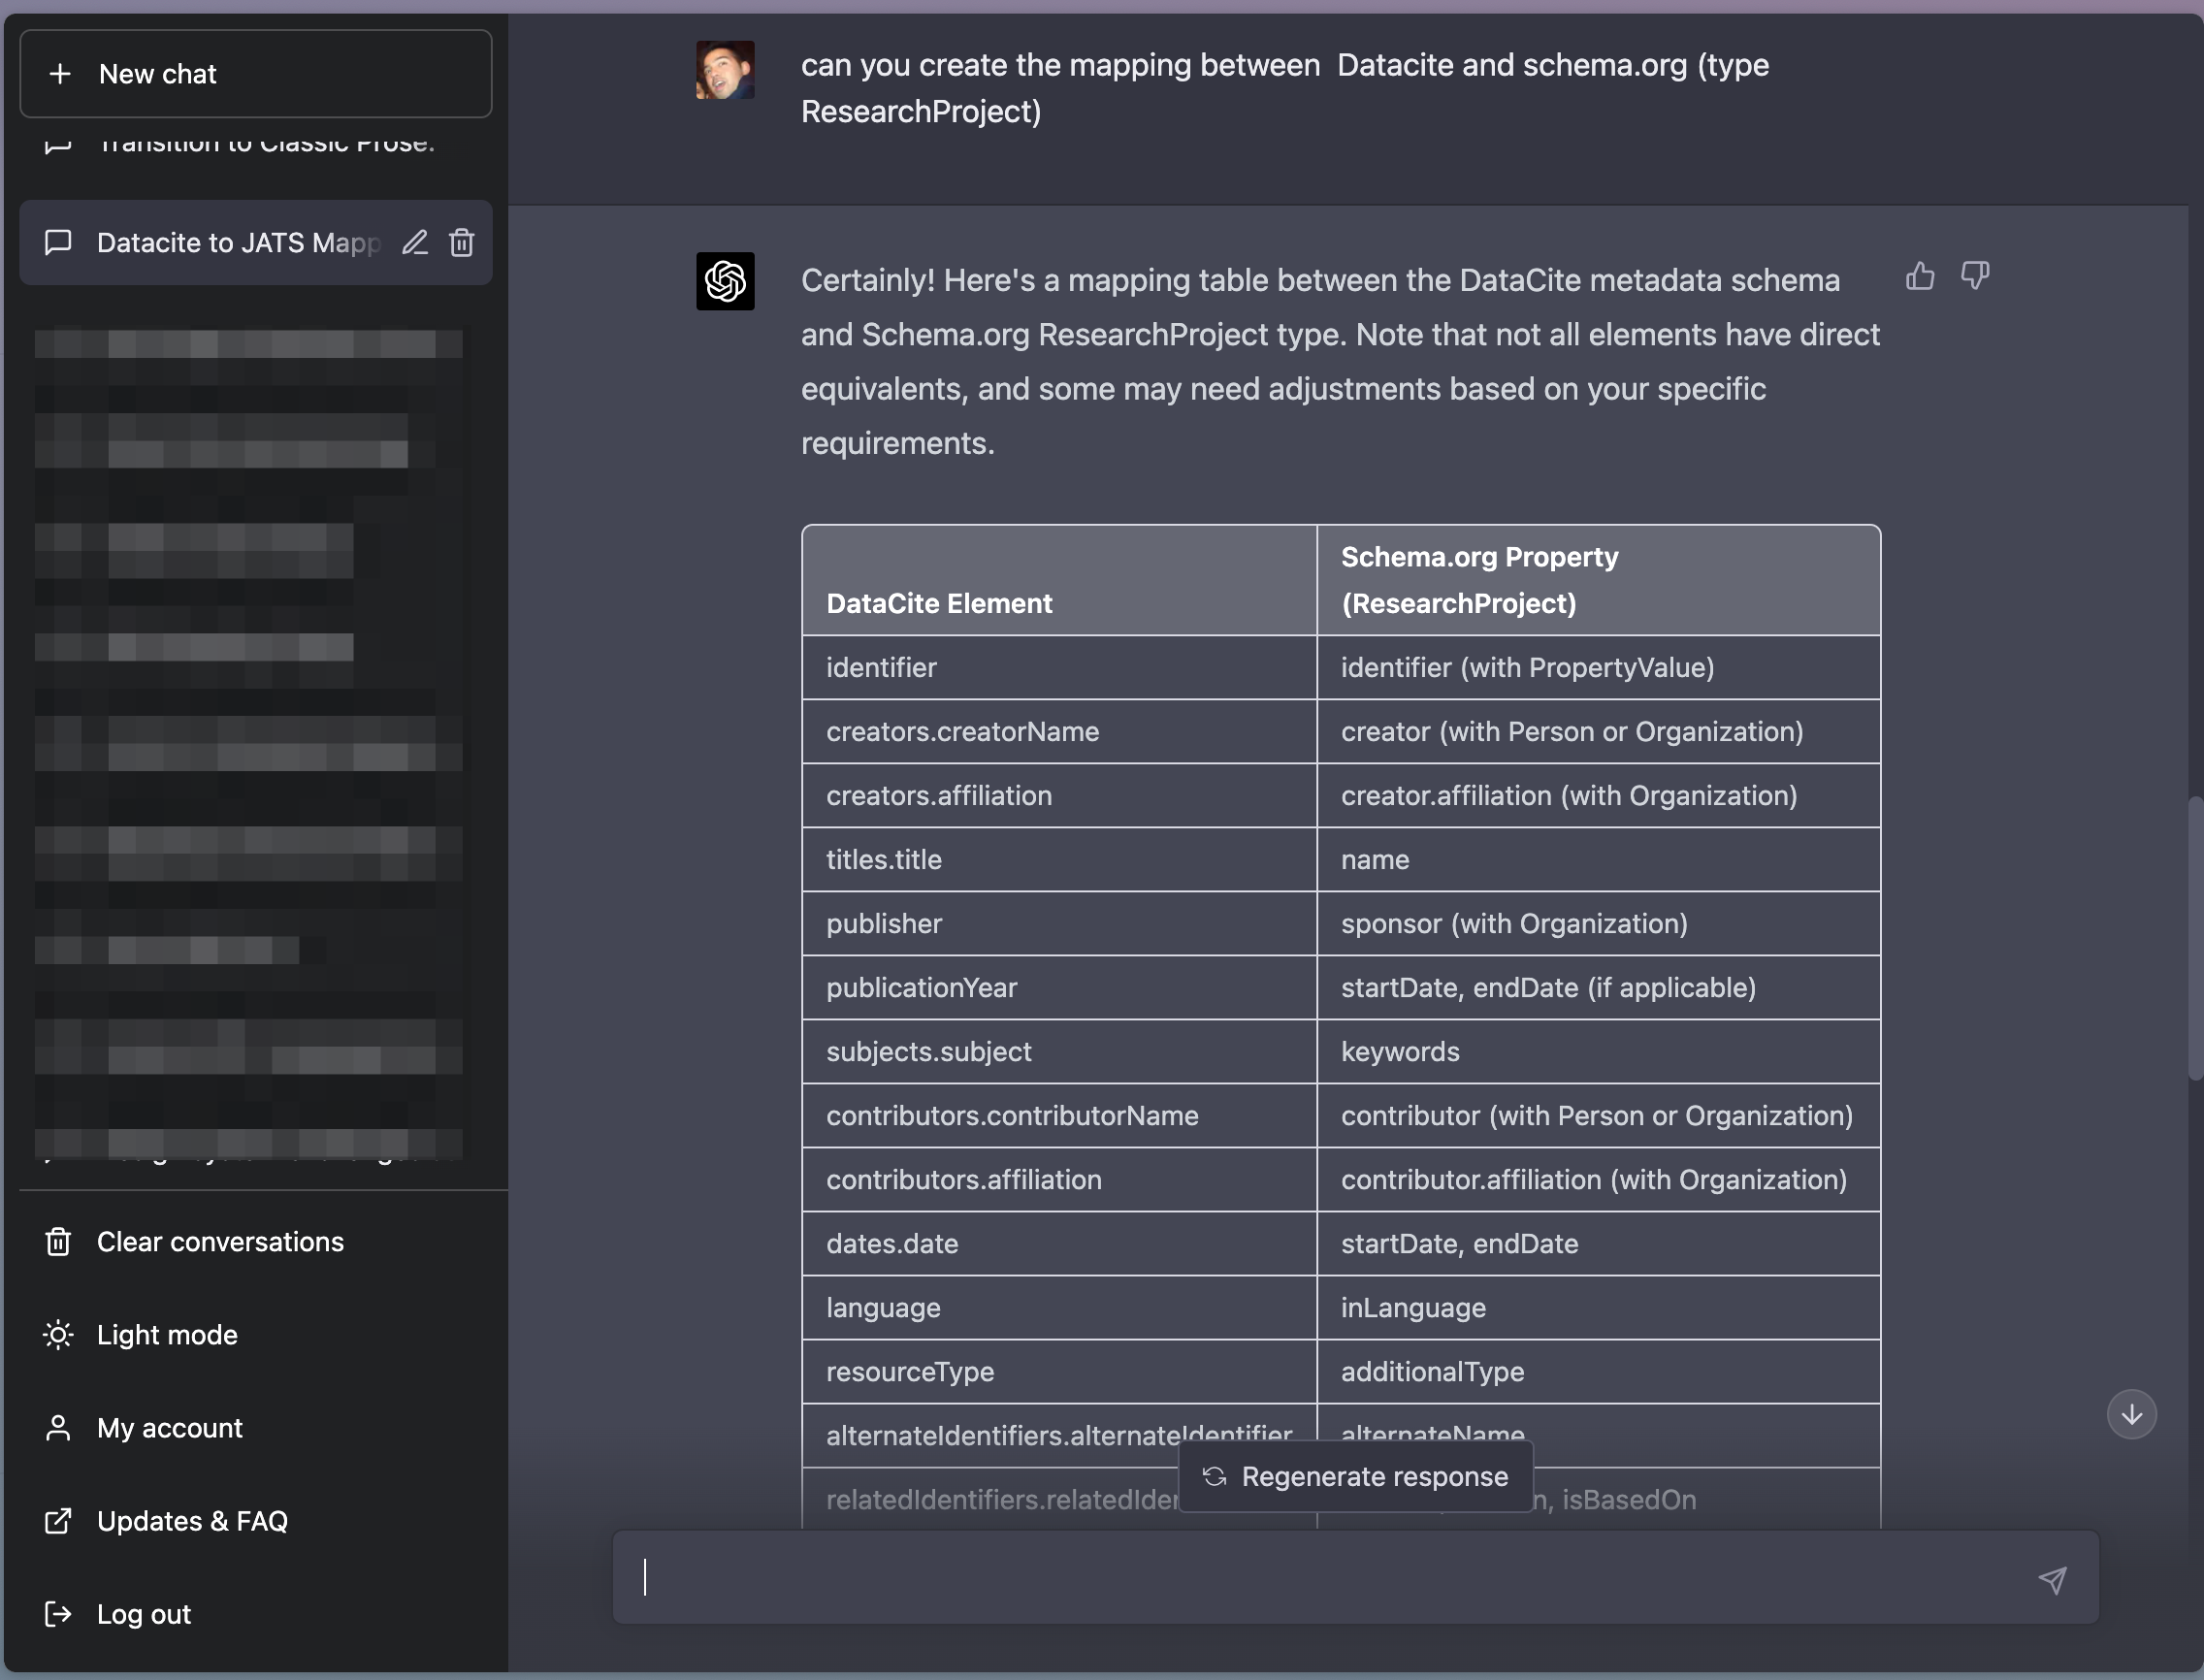Click the Schema.org Property column header
This screenshot has width=2204, height=1680.
point(1598,580)
